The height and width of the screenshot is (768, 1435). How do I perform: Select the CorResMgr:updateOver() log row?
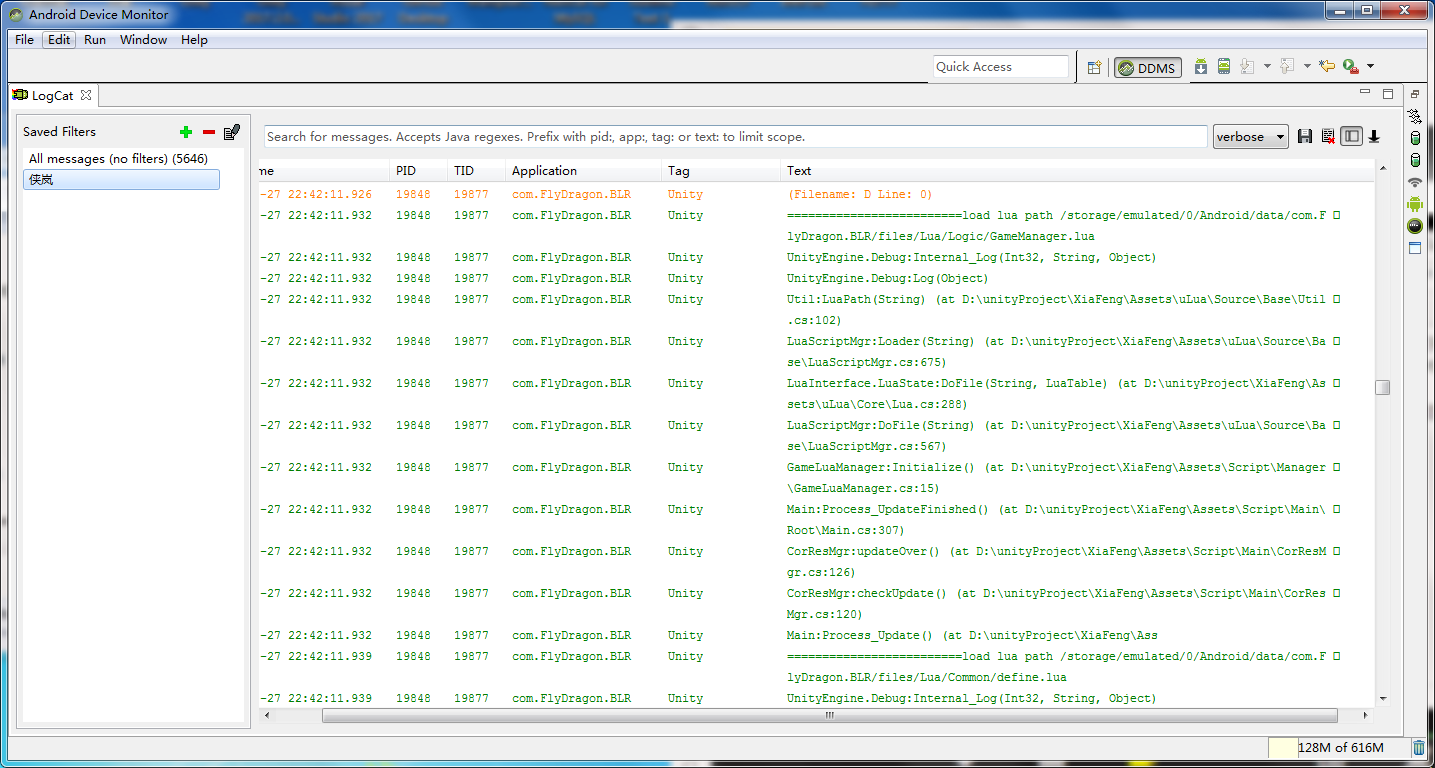[816, 562]
